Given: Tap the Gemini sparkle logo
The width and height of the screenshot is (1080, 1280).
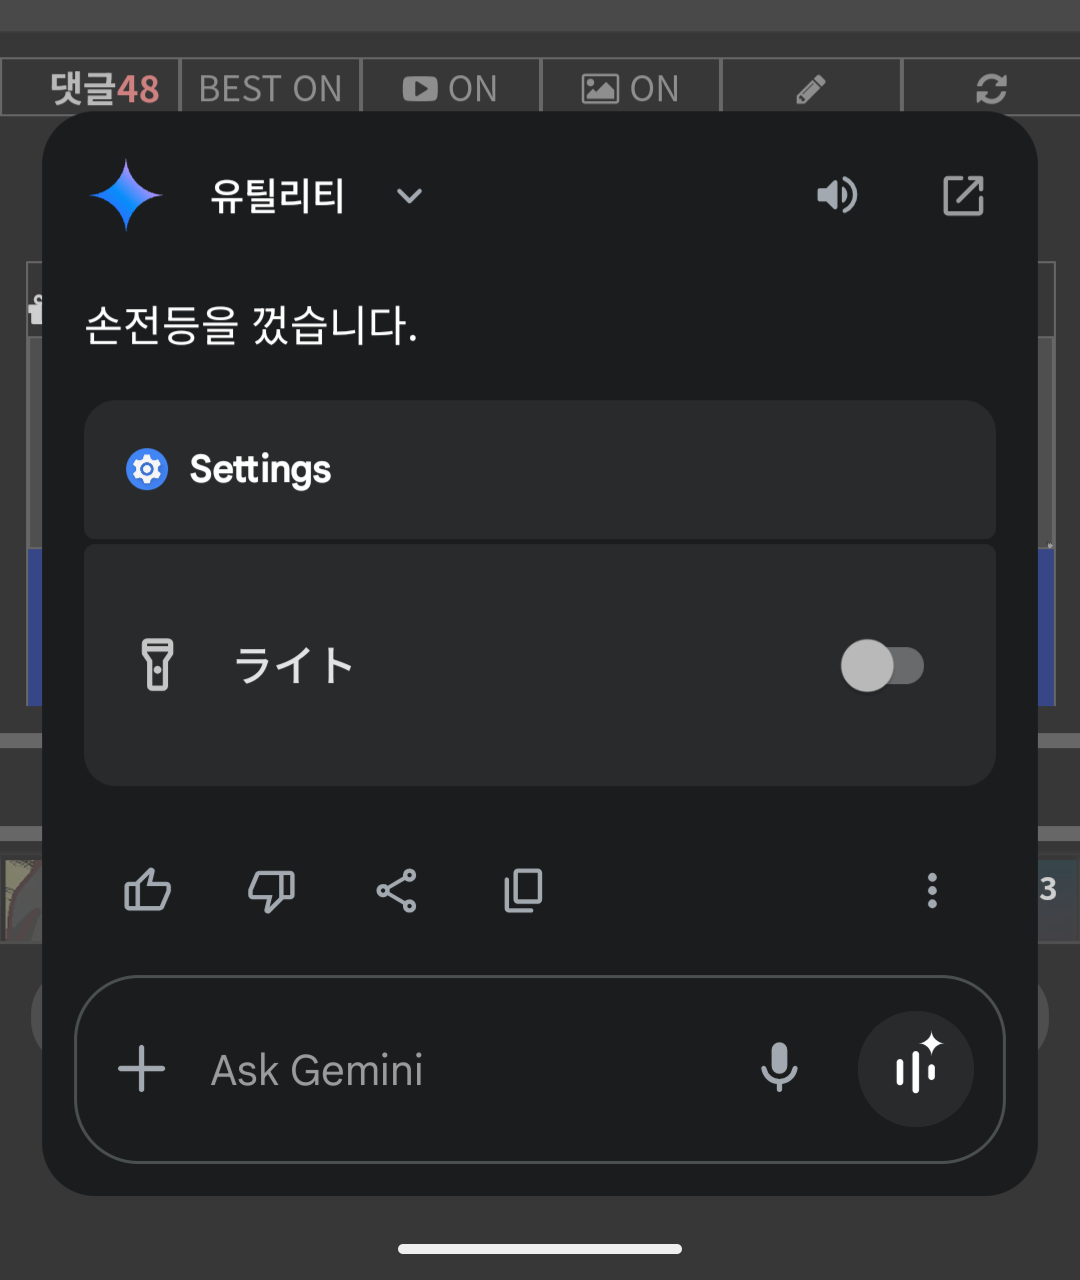Looking at the screenshot, I should (127, 195).
